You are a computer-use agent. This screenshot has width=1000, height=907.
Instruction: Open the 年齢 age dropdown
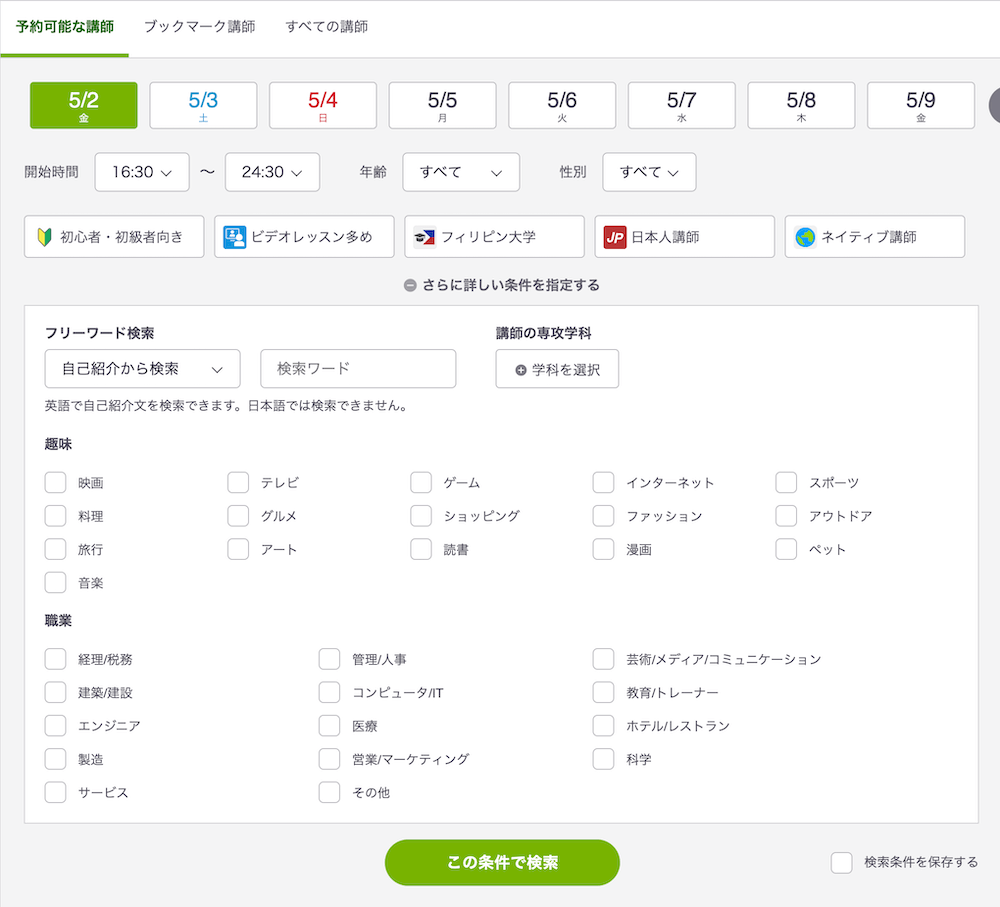coord(461,172)
